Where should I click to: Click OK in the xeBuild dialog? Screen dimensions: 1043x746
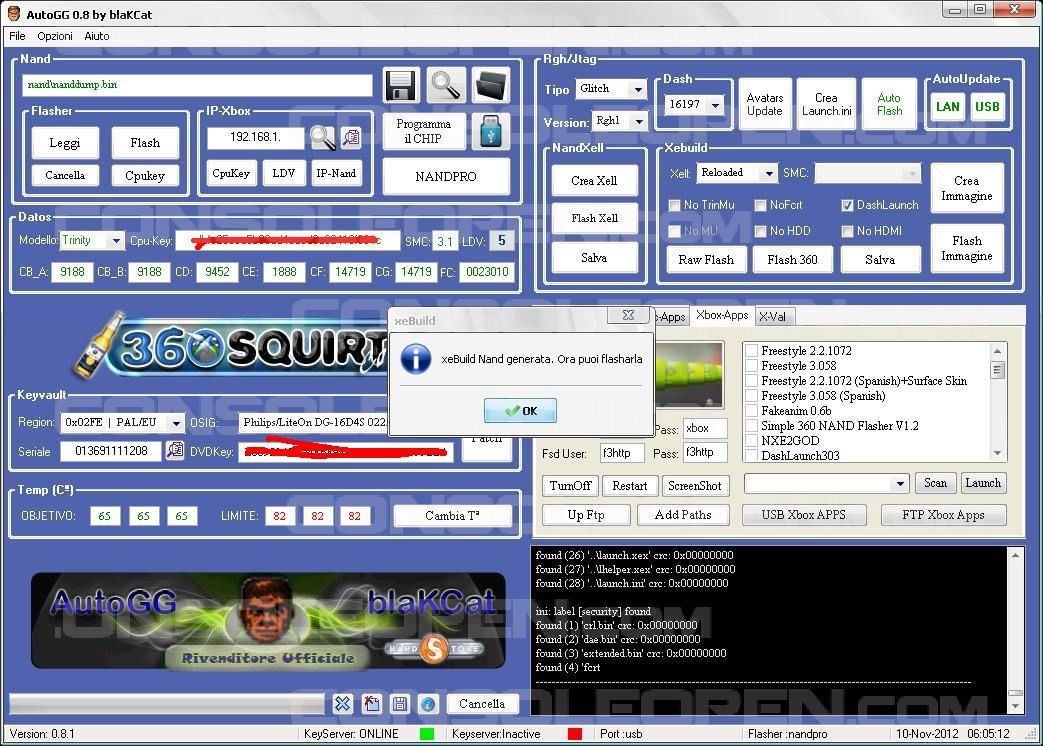(x=520, y=410)
